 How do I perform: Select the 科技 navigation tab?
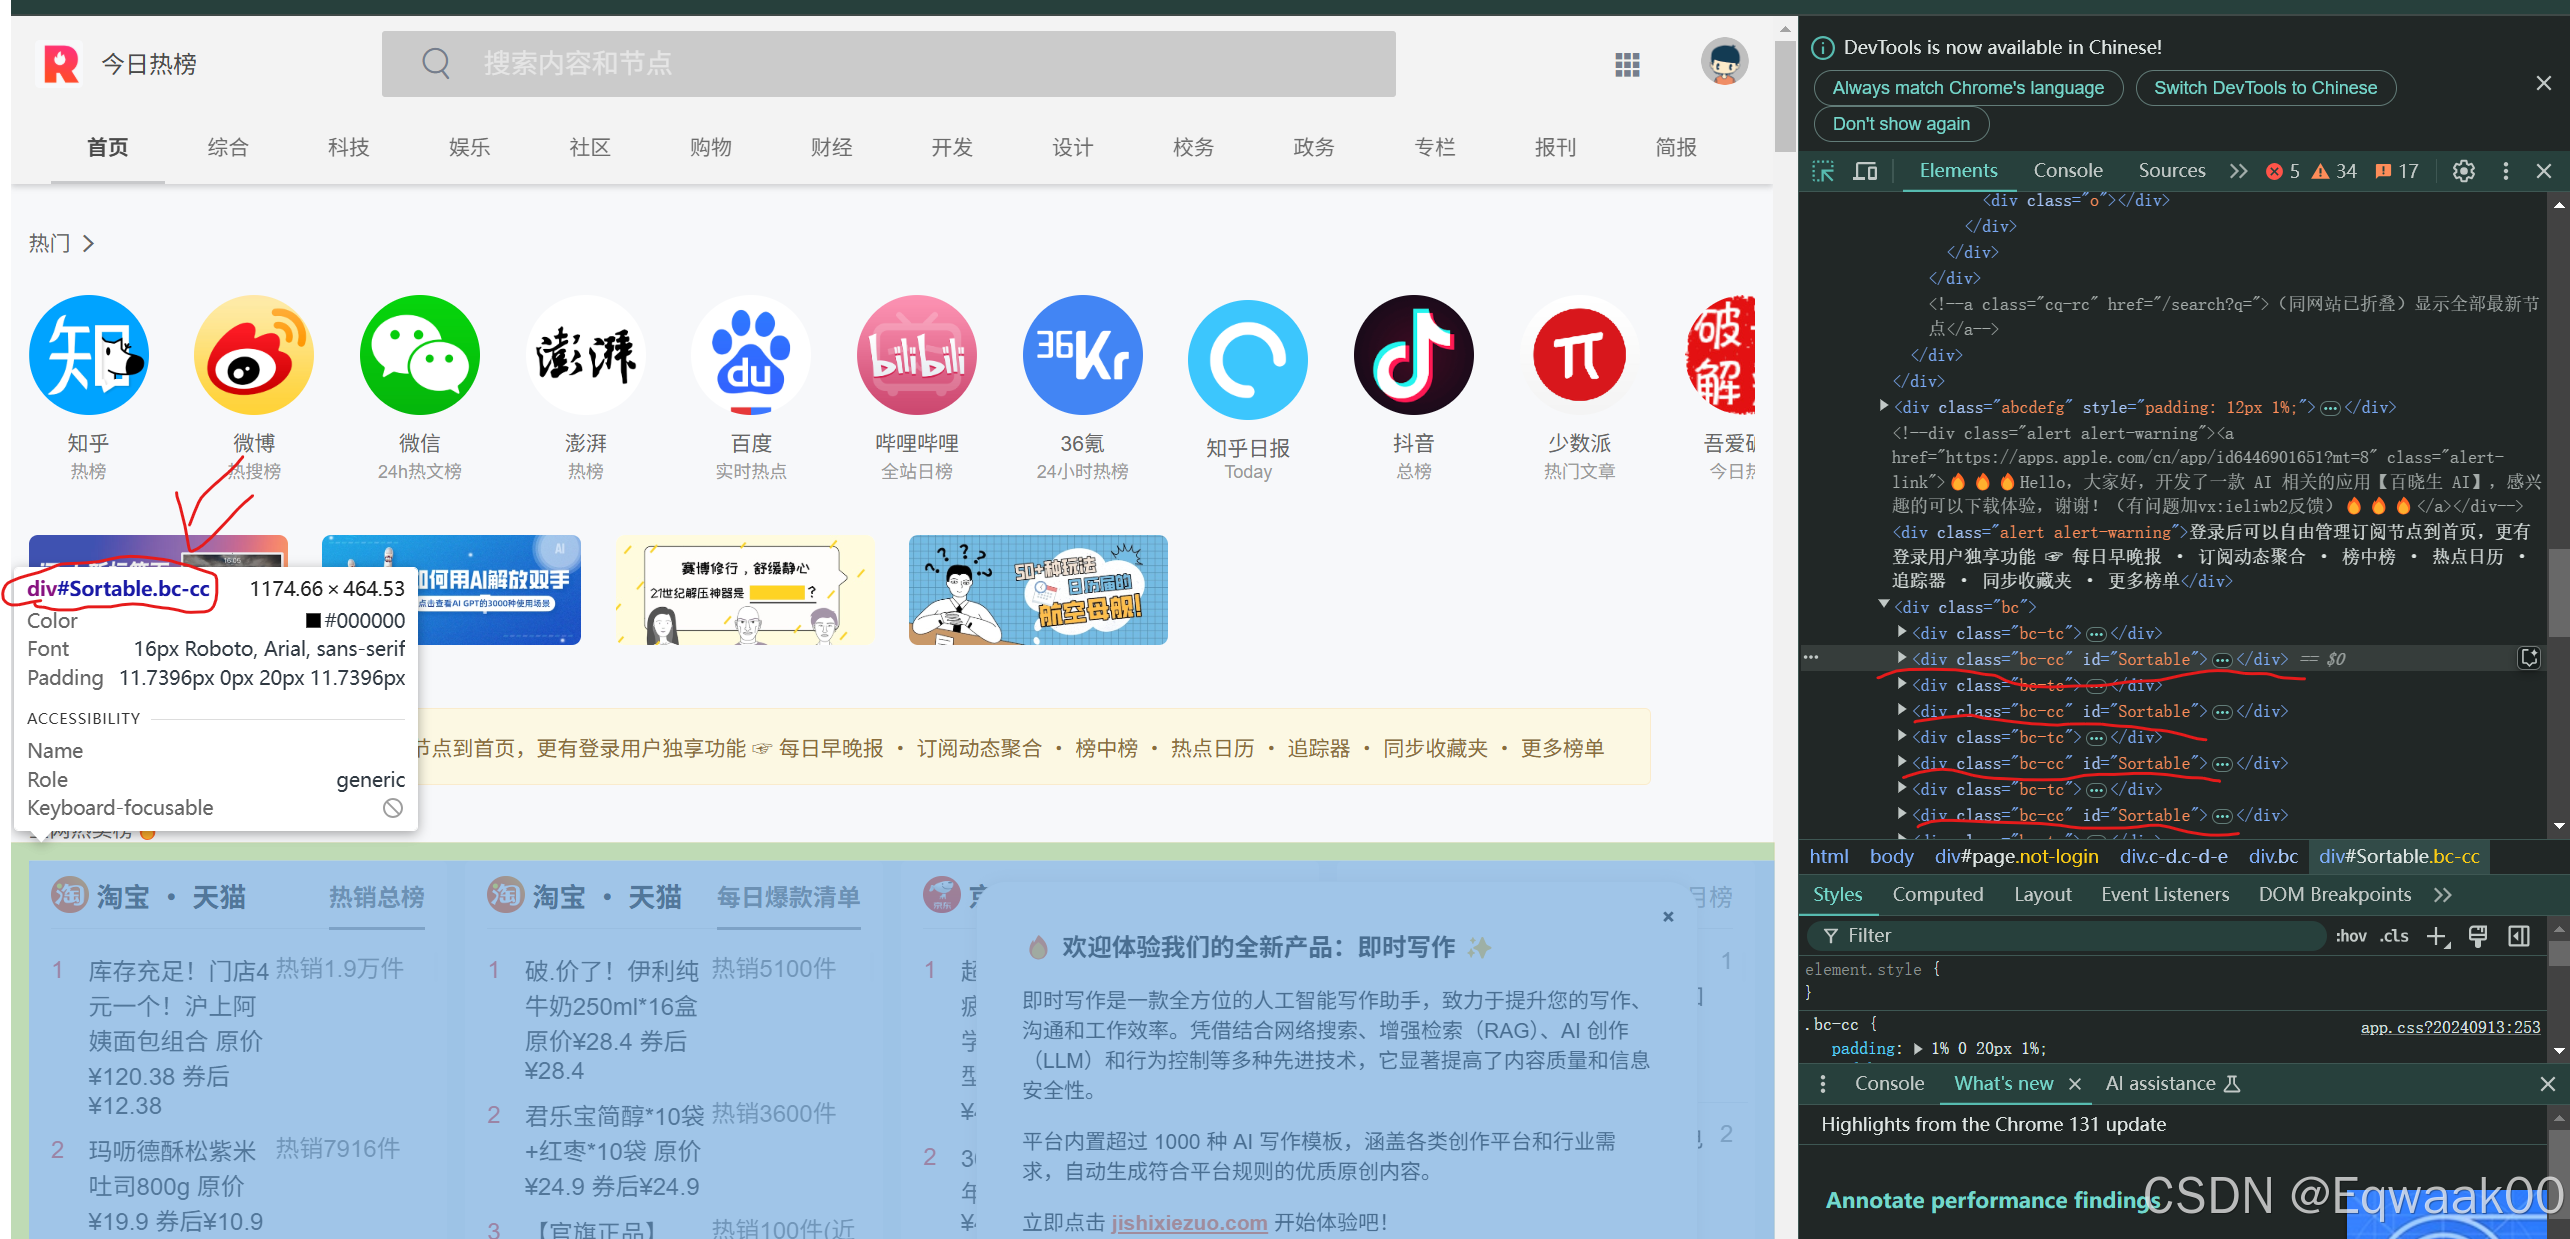coord(348,147)
